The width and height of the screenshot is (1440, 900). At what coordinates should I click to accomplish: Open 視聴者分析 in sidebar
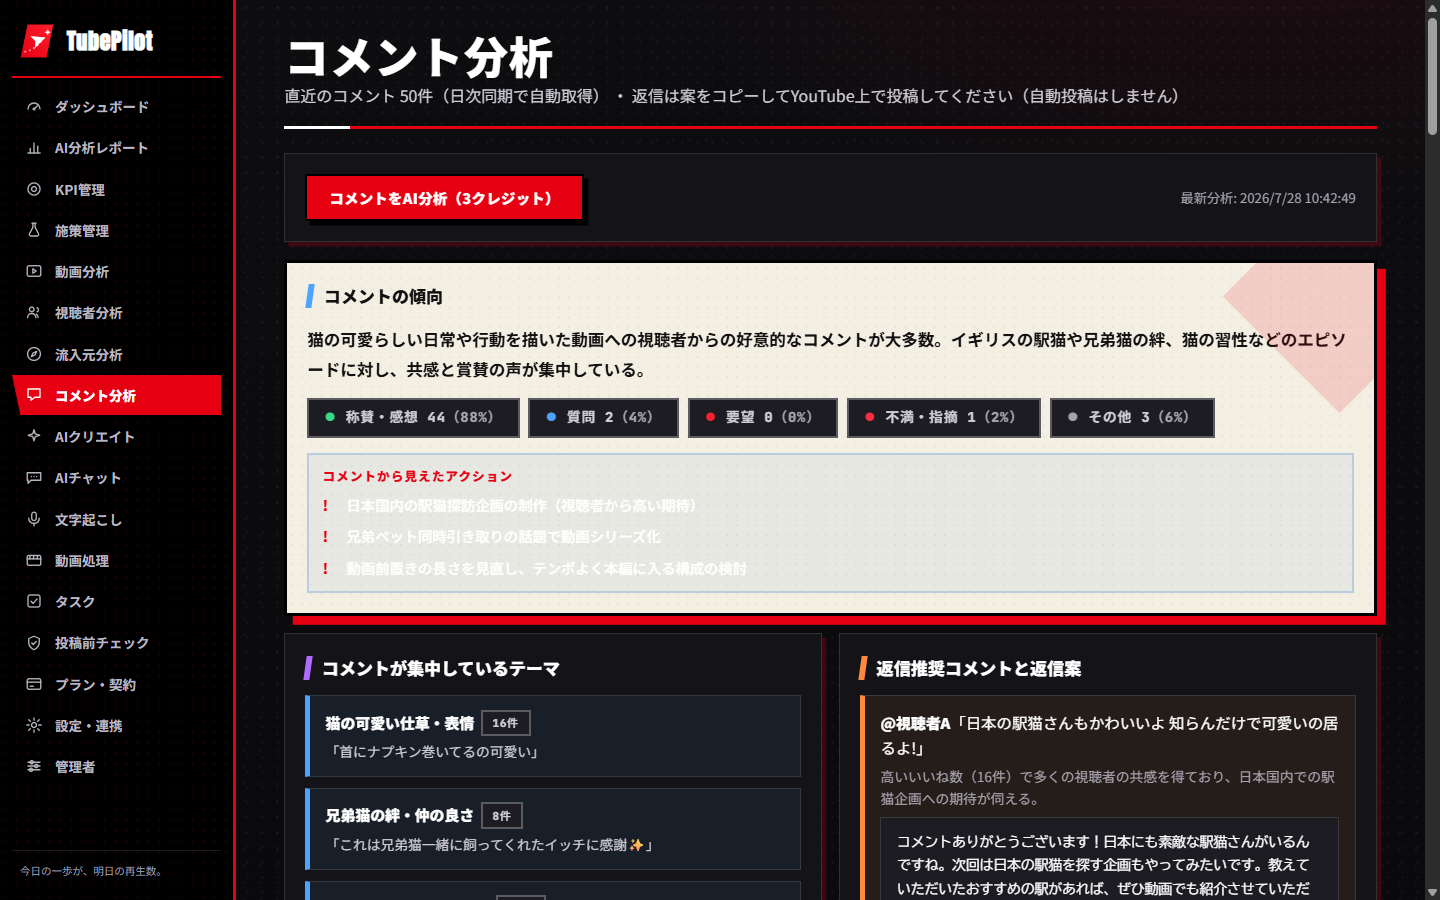tap(117, 313)
